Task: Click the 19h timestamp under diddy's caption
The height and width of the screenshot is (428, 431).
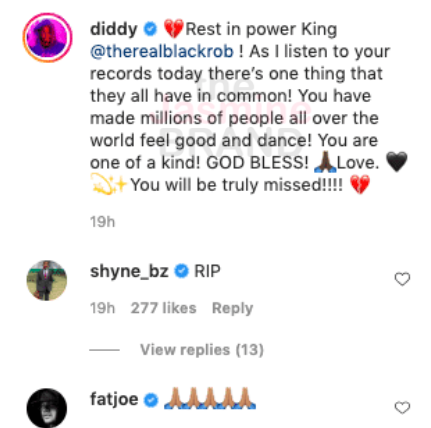Action: 102,222
